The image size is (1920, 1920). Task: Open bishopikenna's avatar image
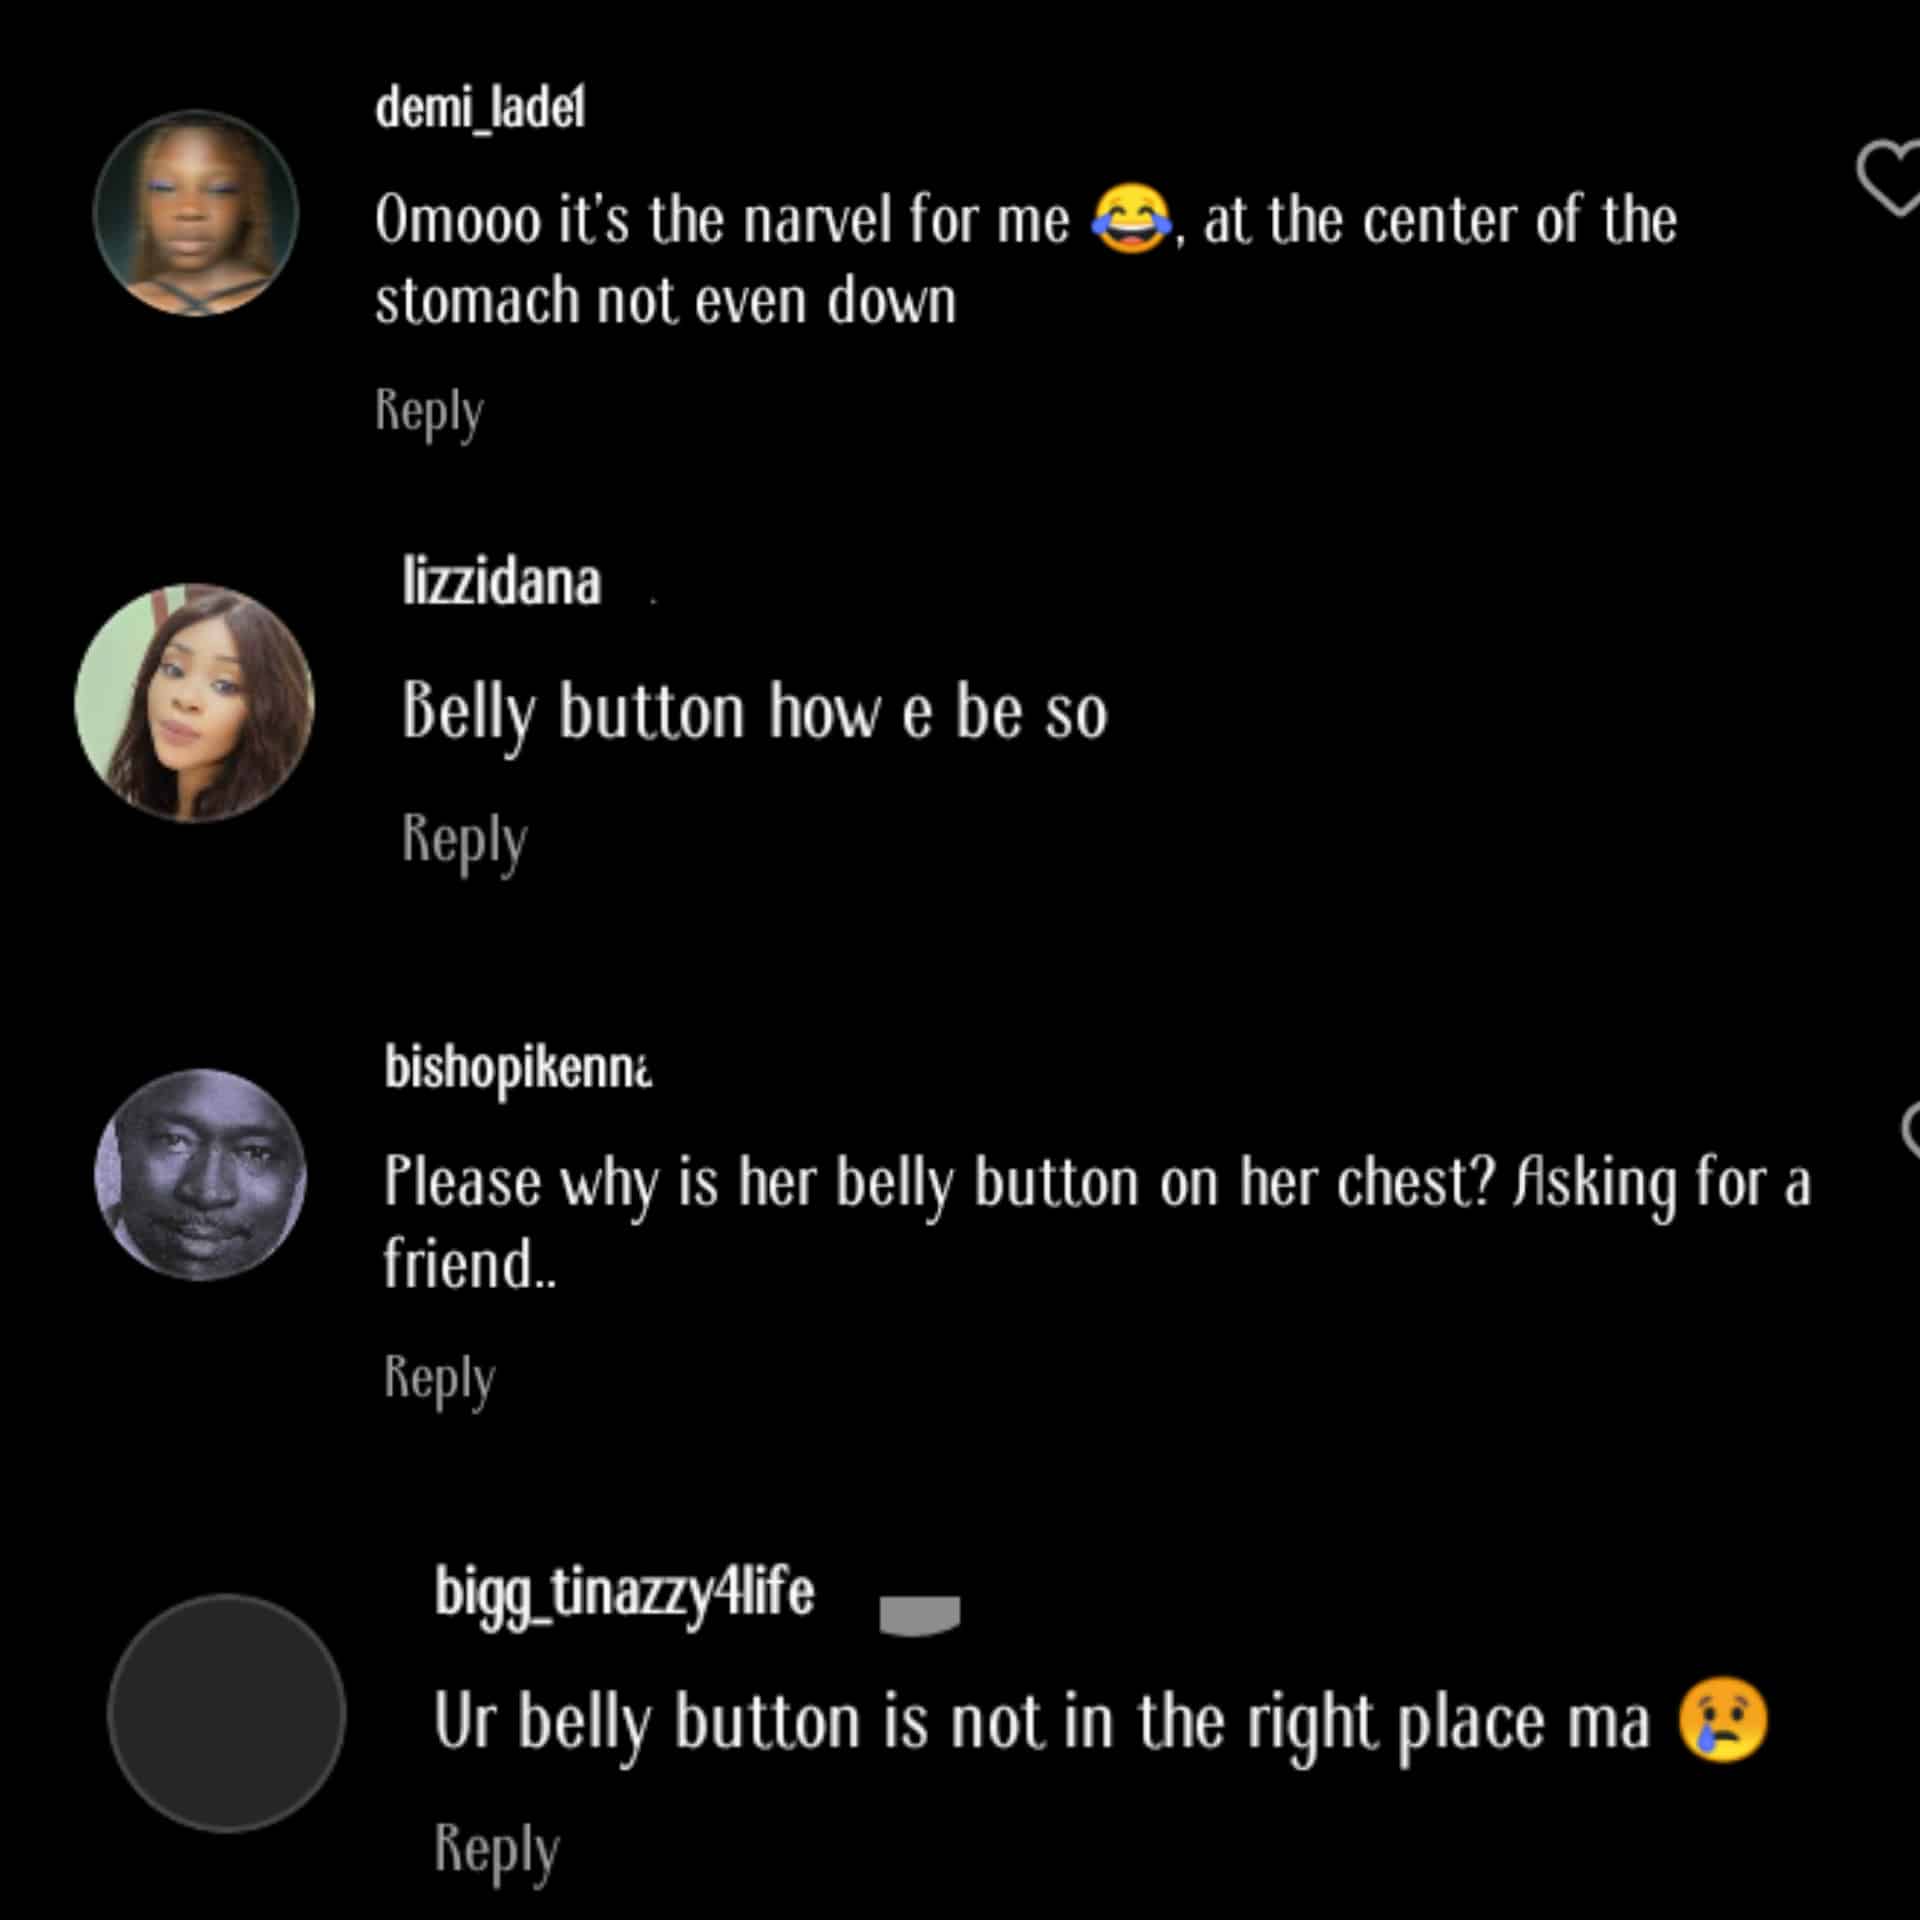pyautogui.click(x=200, y=1175)
